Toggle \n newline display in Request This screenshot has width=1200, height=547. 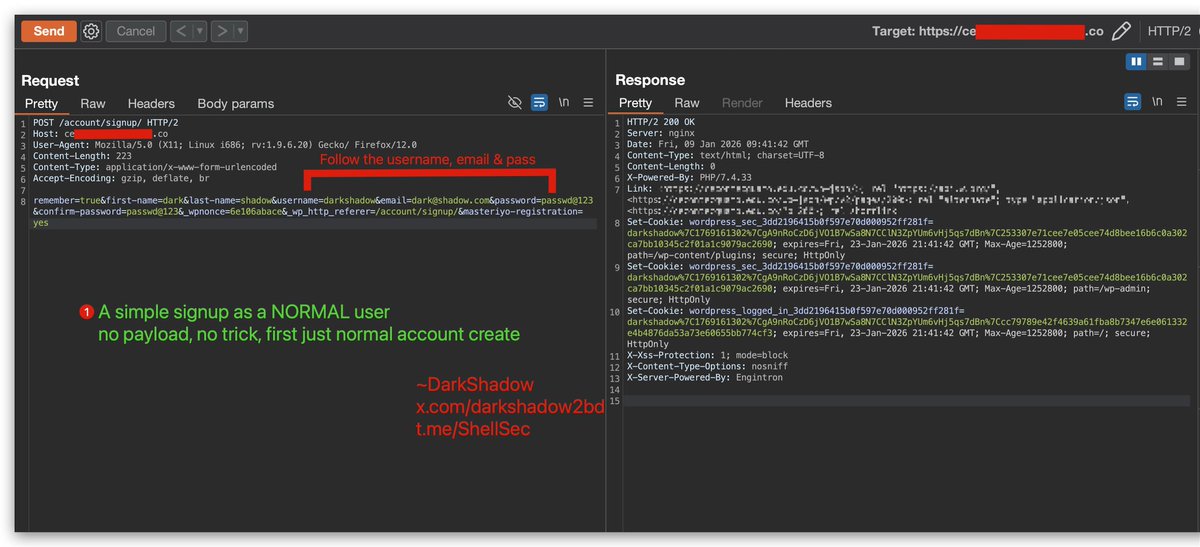(x=564, y=102)
